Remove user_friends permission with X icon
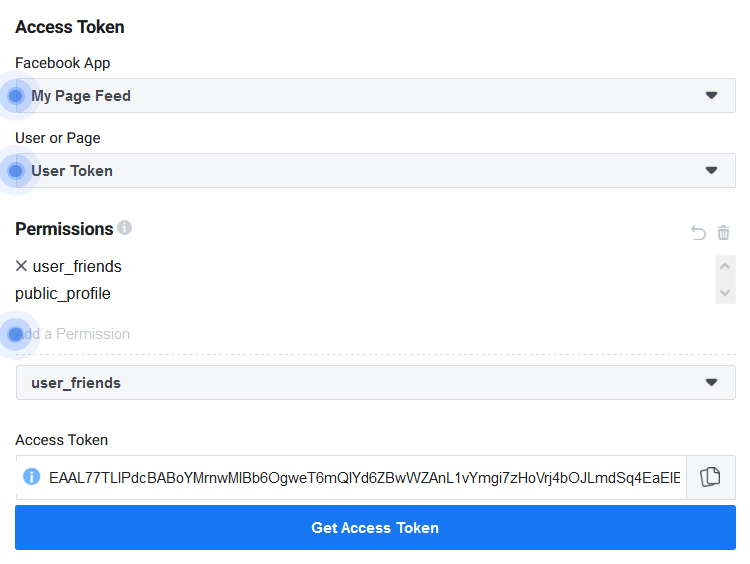The image size is (750, 564). click(x=22, y=266)
